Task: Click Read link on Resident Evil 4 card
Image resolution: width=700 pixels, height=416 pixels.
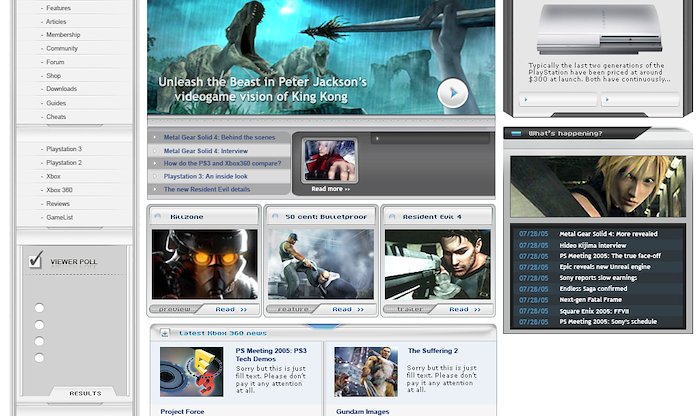Action: pos(465,309)
